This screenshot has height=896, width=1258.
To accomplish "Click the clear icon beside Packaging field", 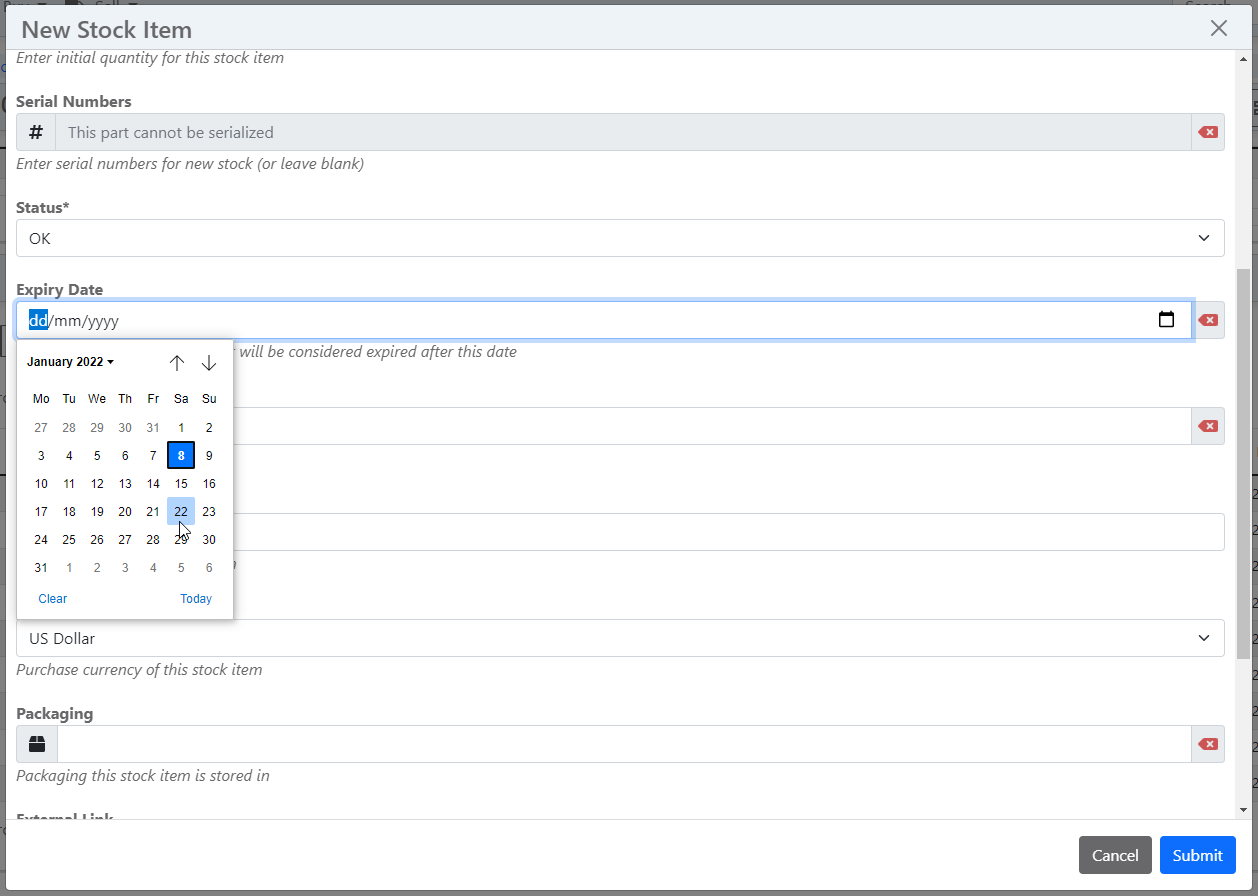I will [x=1208, y=744].
